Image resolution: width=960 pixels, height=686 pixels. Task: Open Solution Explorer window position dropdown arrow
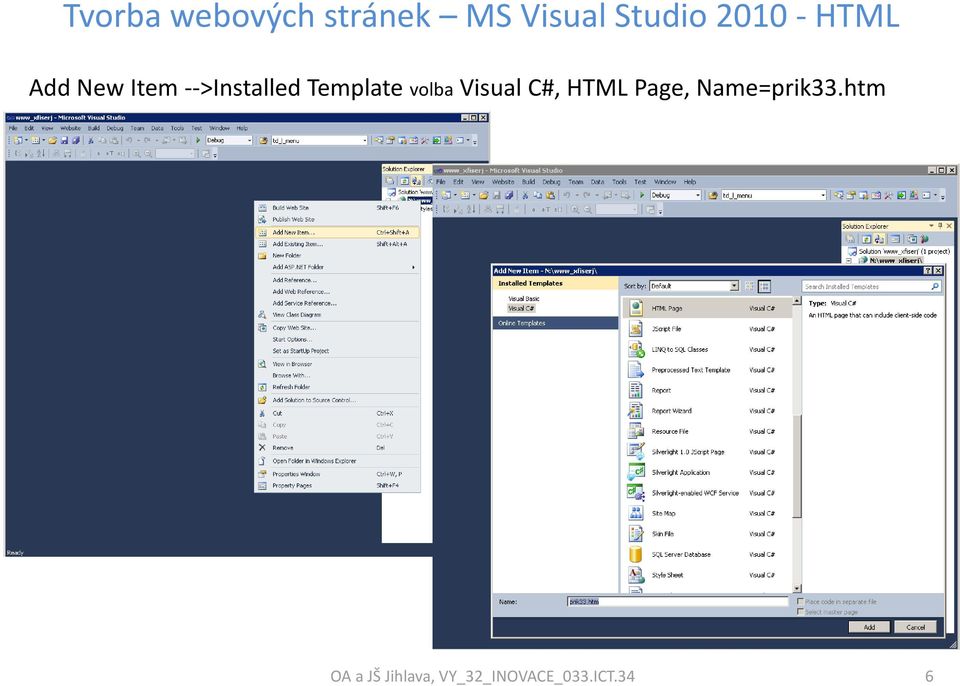click(x=931, y=226)
